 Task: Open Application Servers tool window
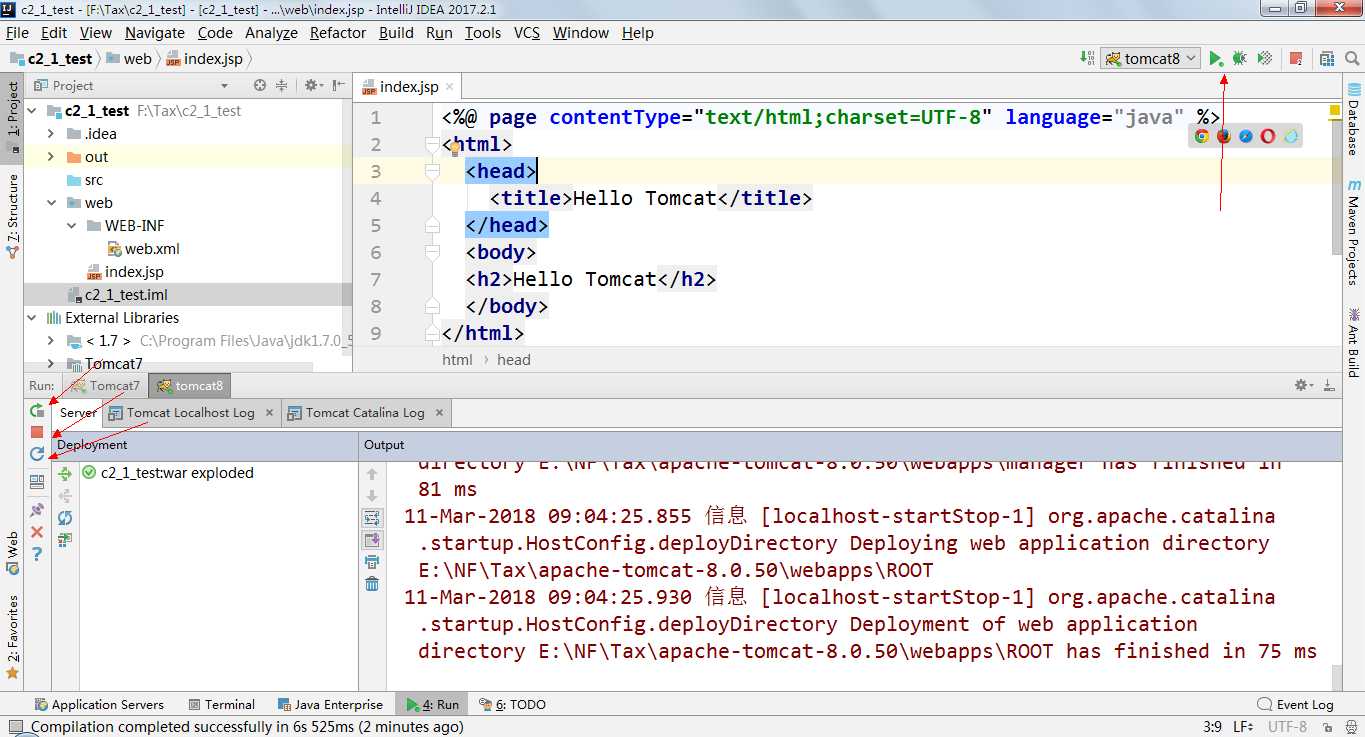point(99,704)
